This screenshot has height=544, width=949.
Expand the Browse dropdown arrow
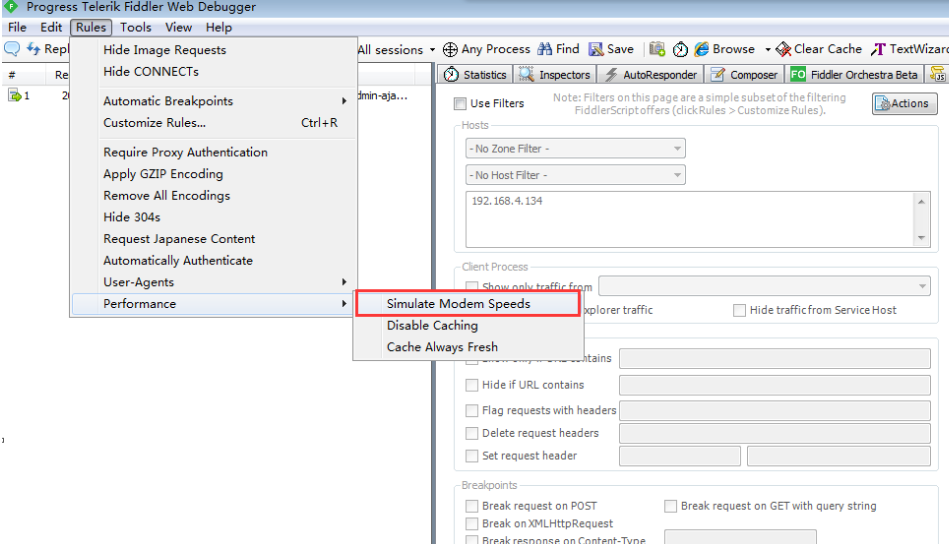[x=767, y=50]
